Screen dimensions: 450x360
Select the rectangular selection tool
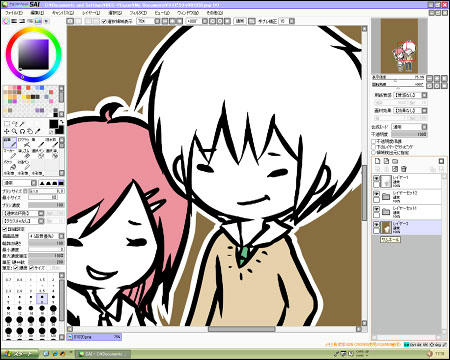(x=7, y=124)
